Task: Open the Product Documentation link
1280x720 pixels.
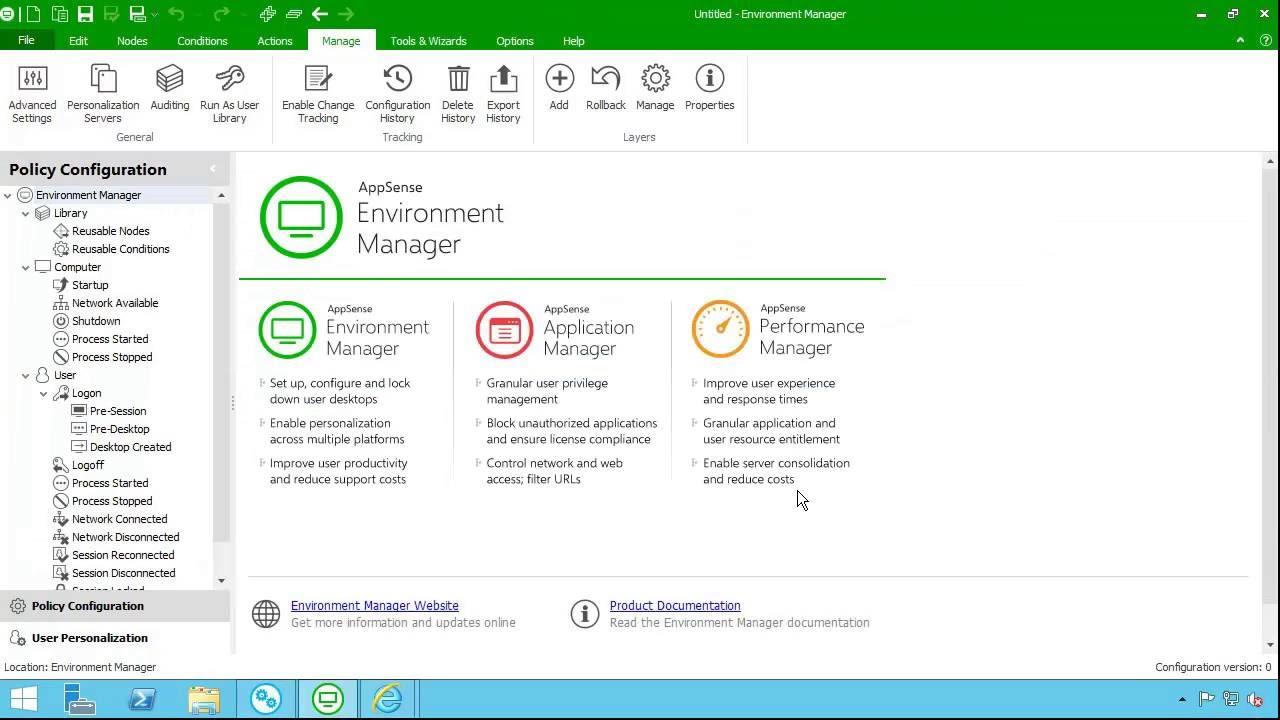Action: (675, 606)
